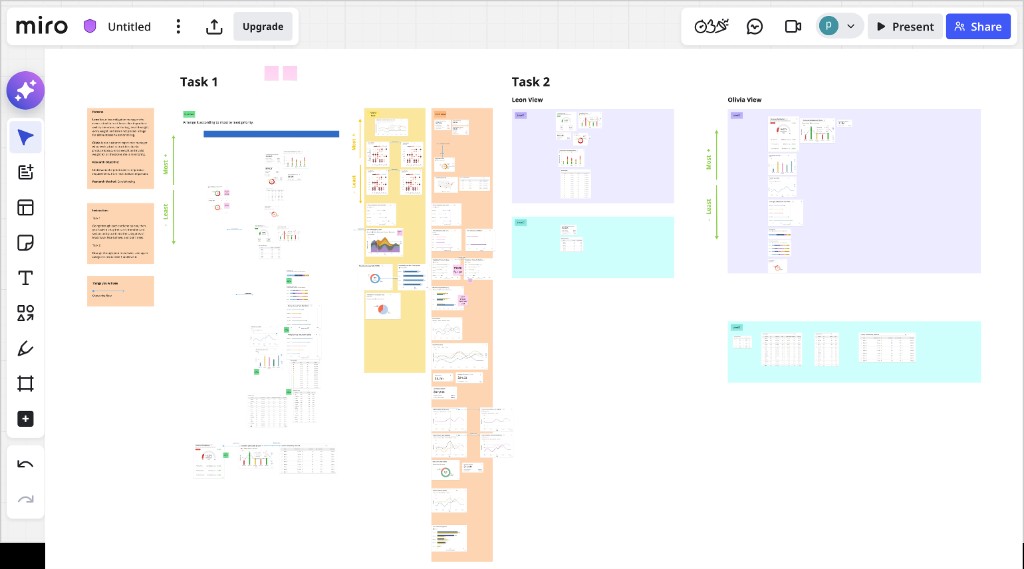Click the Upgrade button

263,27
